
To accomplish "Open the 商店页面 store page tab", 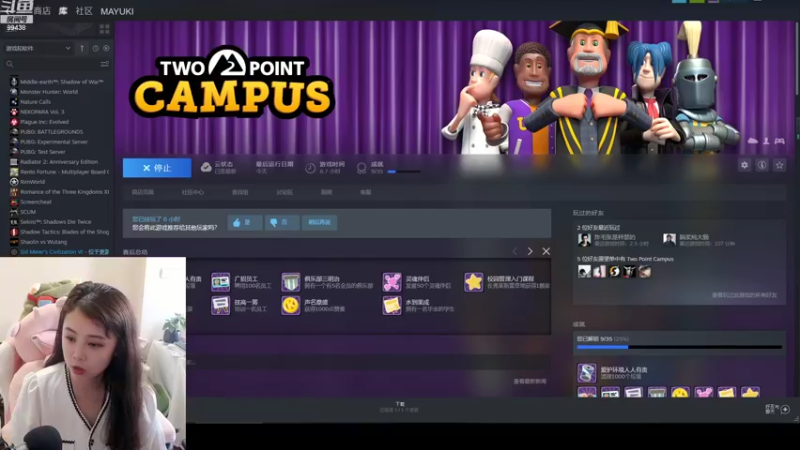I will tap(143, 192).
